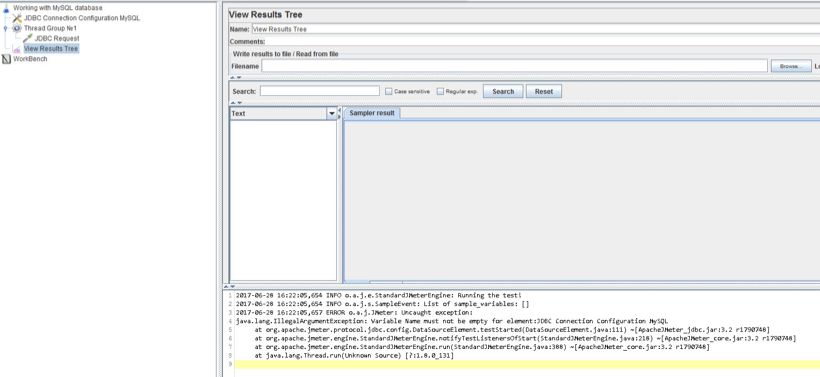Select Working with MySQL database node
The image size is (820, 377).
pyautogui.click(x=58, y=8)
